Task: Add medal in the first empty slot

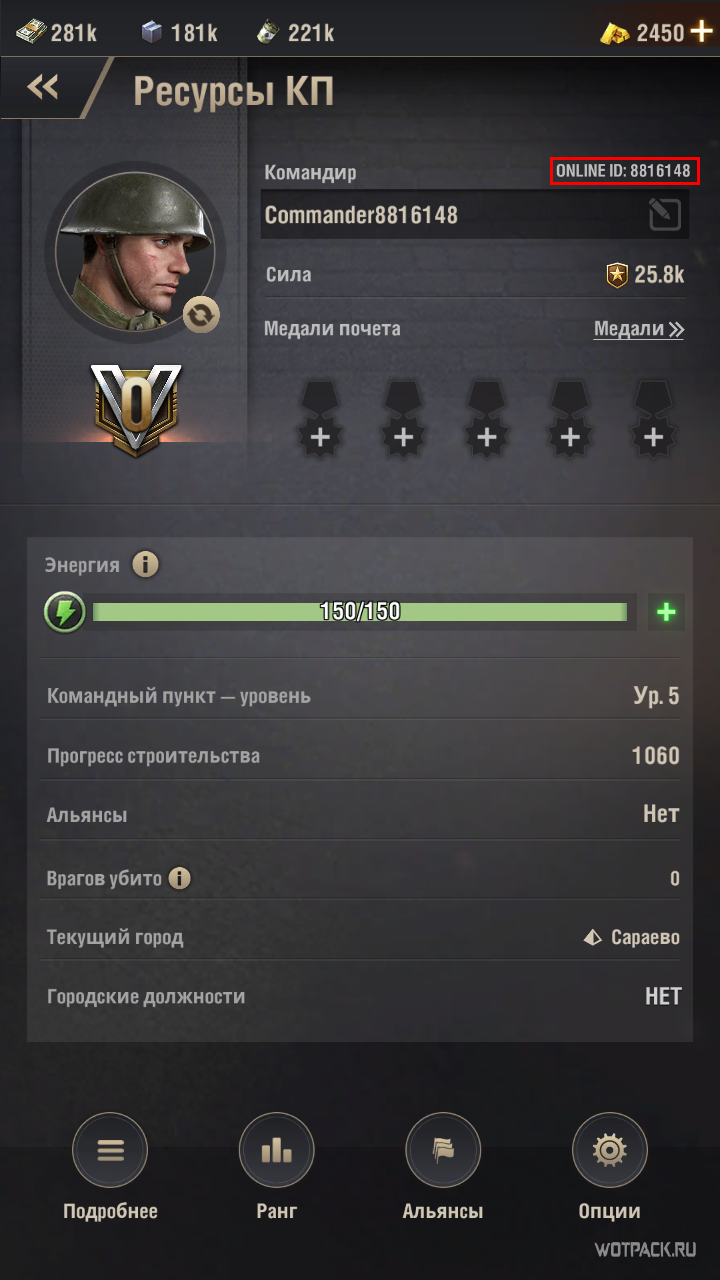Action: 320,419
